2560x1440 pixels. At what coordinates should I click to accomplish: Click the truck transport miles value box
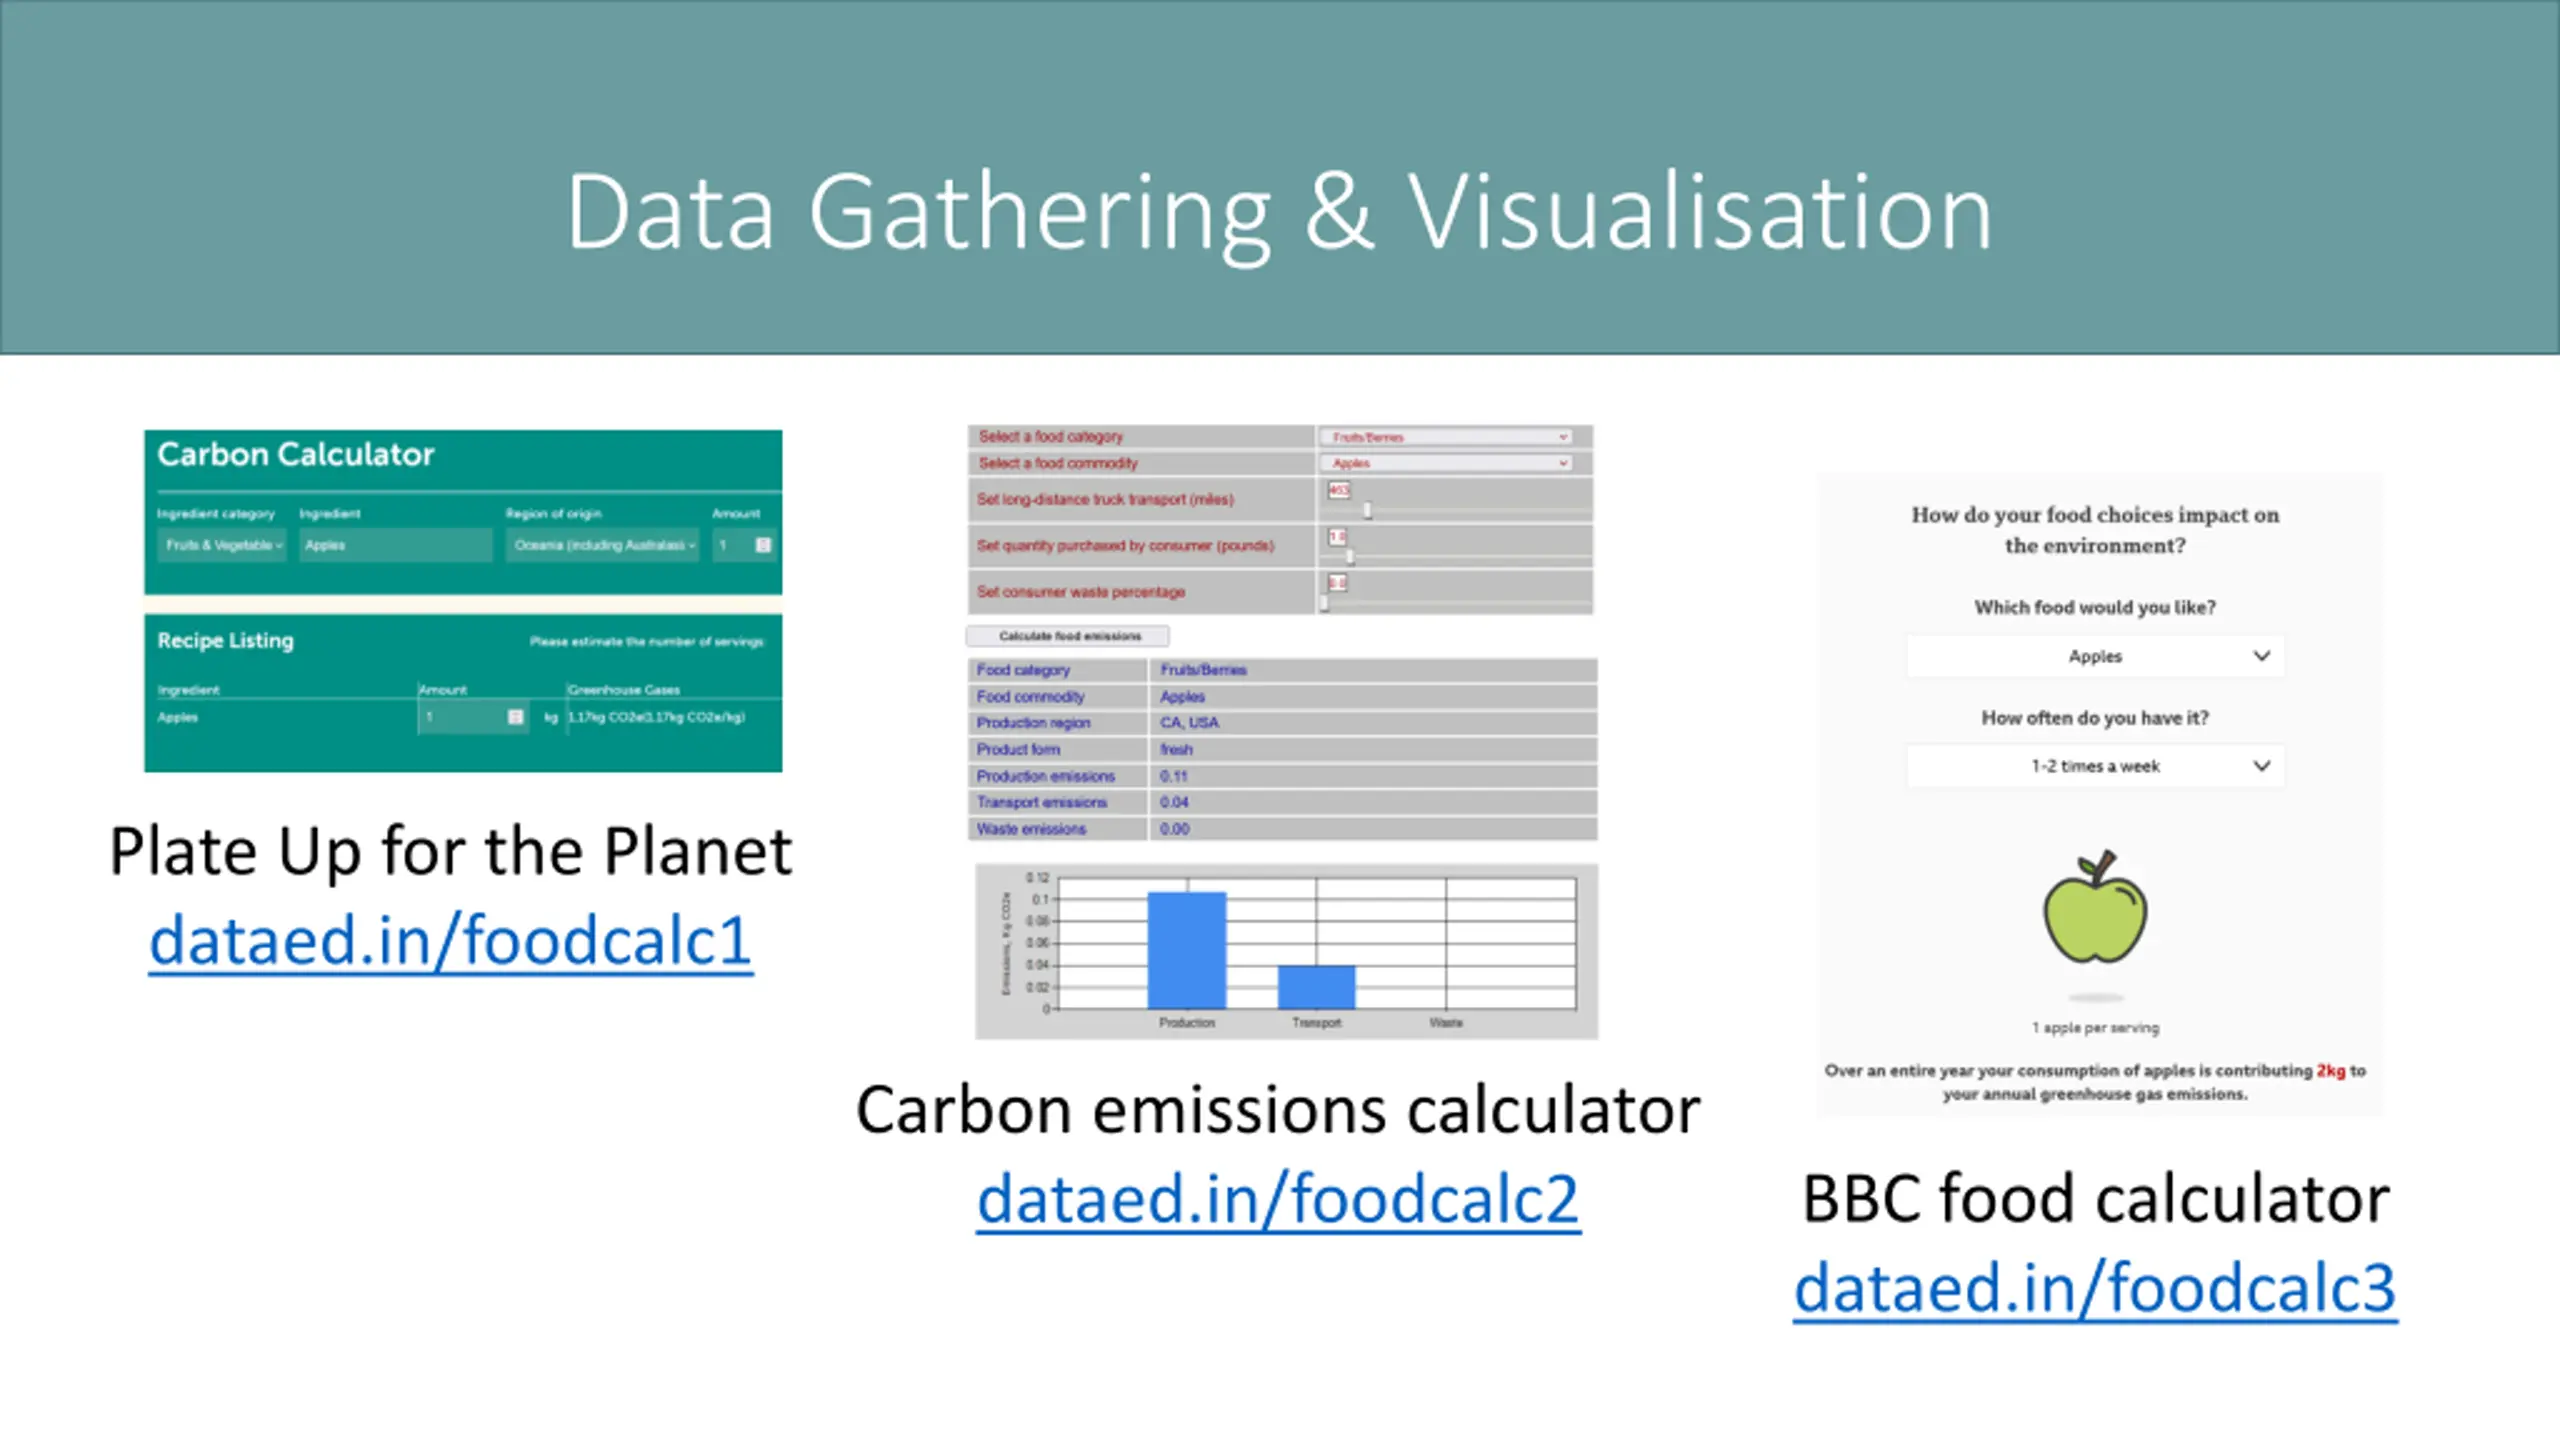click(x=1339, y=490)
